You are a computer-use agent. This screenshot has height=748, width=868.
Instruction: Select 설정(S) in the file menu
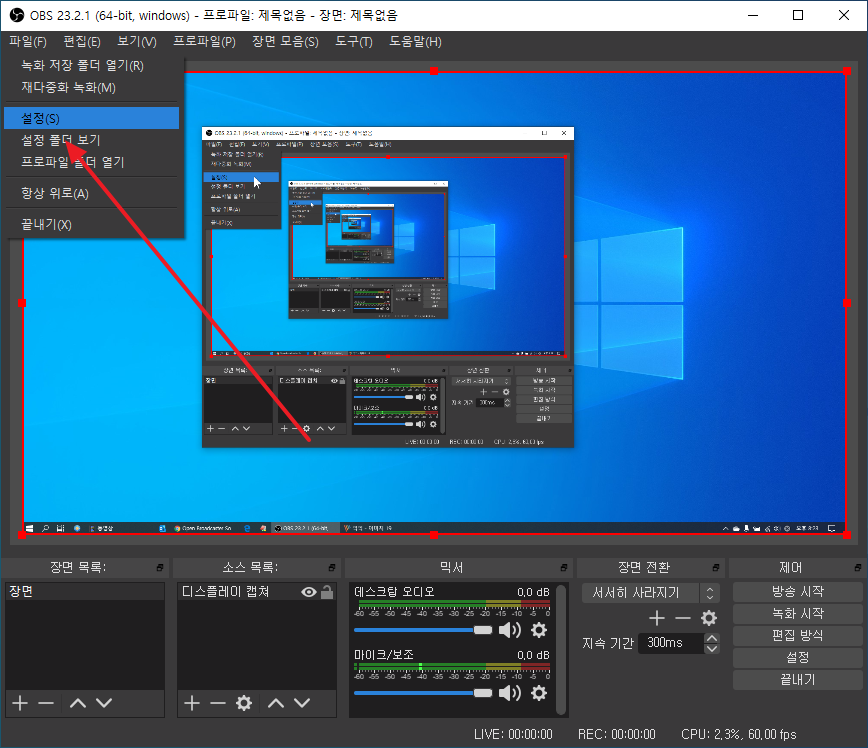pyautogui.click(x=91, y=118)
